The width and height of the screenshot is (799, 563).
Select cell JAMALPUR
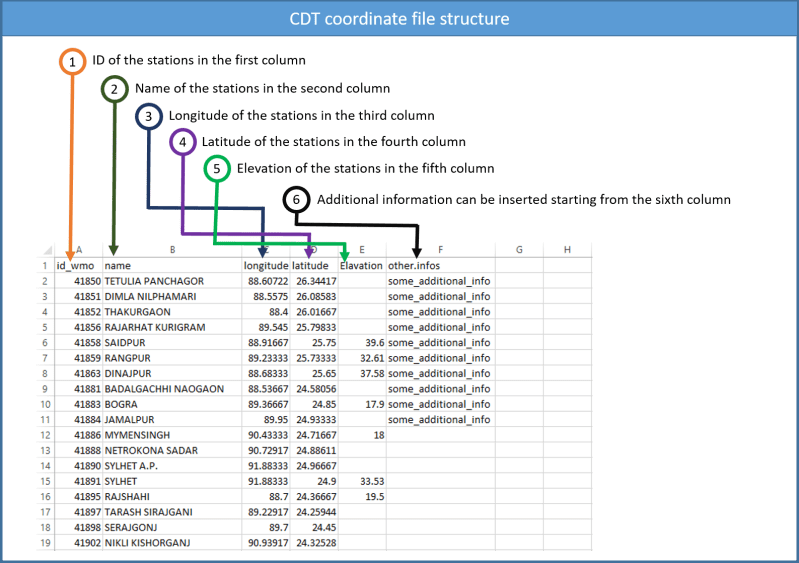[172, 420]
